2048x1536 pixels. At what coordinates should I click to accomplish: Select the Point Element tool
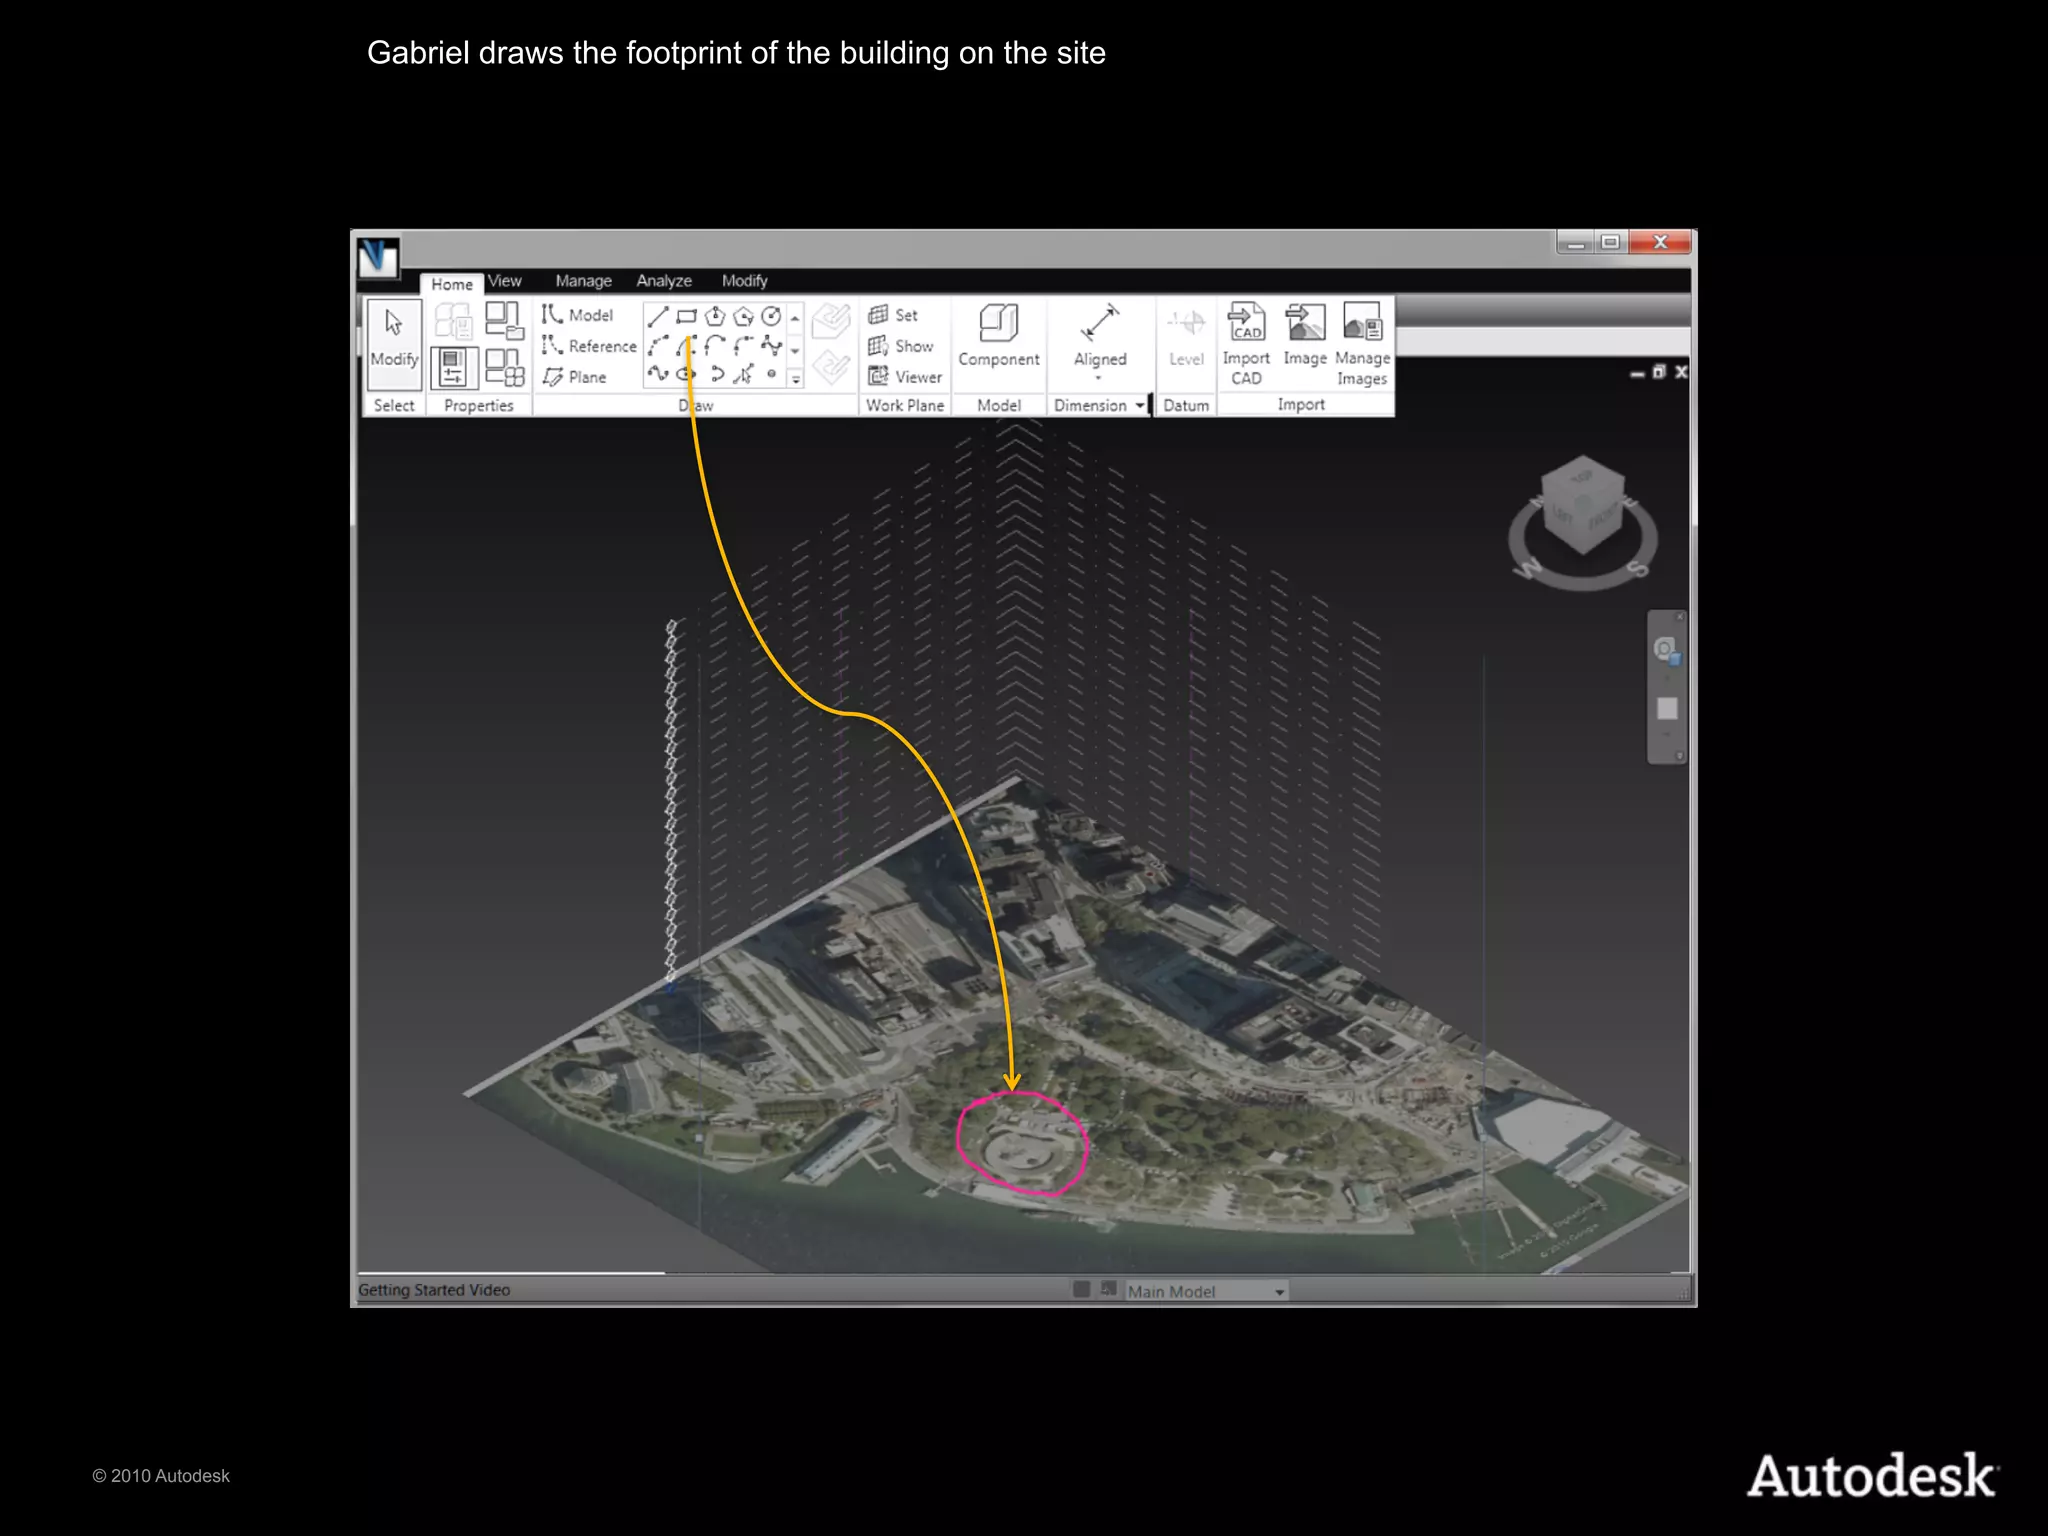771,374
